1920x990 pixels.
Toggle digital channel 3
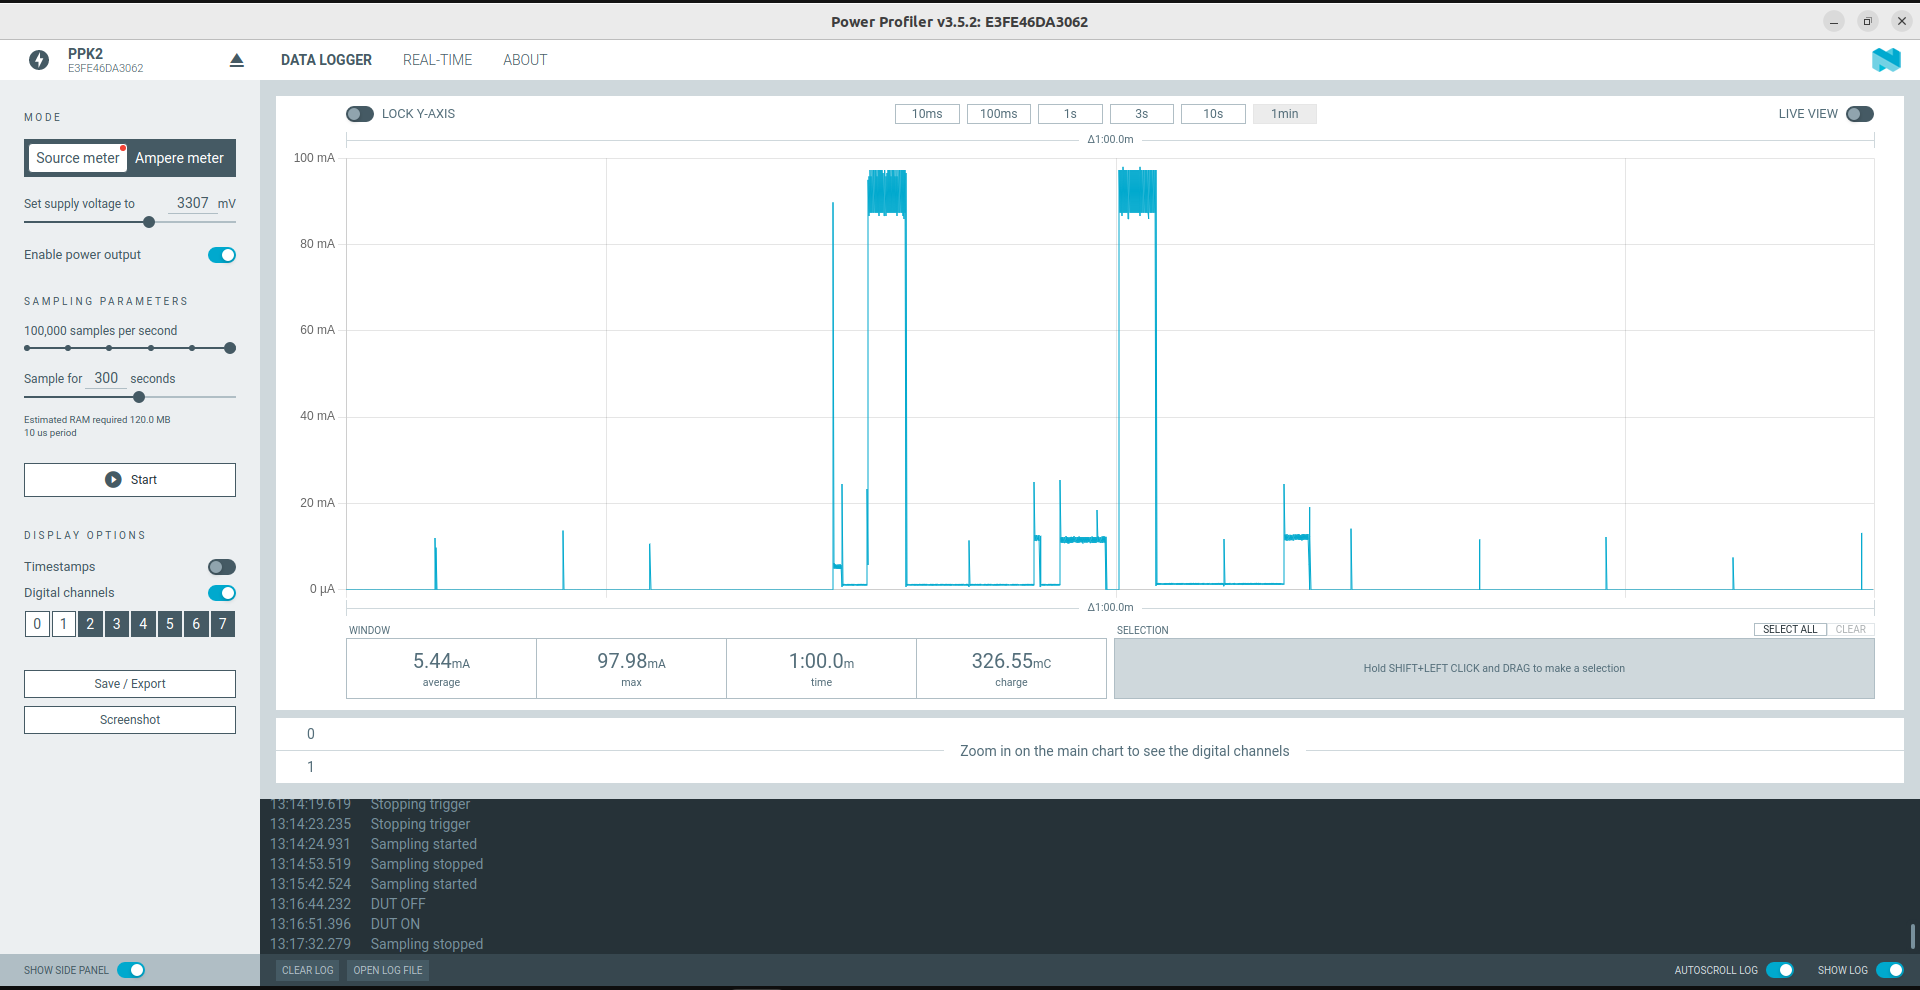coord(116,624)
